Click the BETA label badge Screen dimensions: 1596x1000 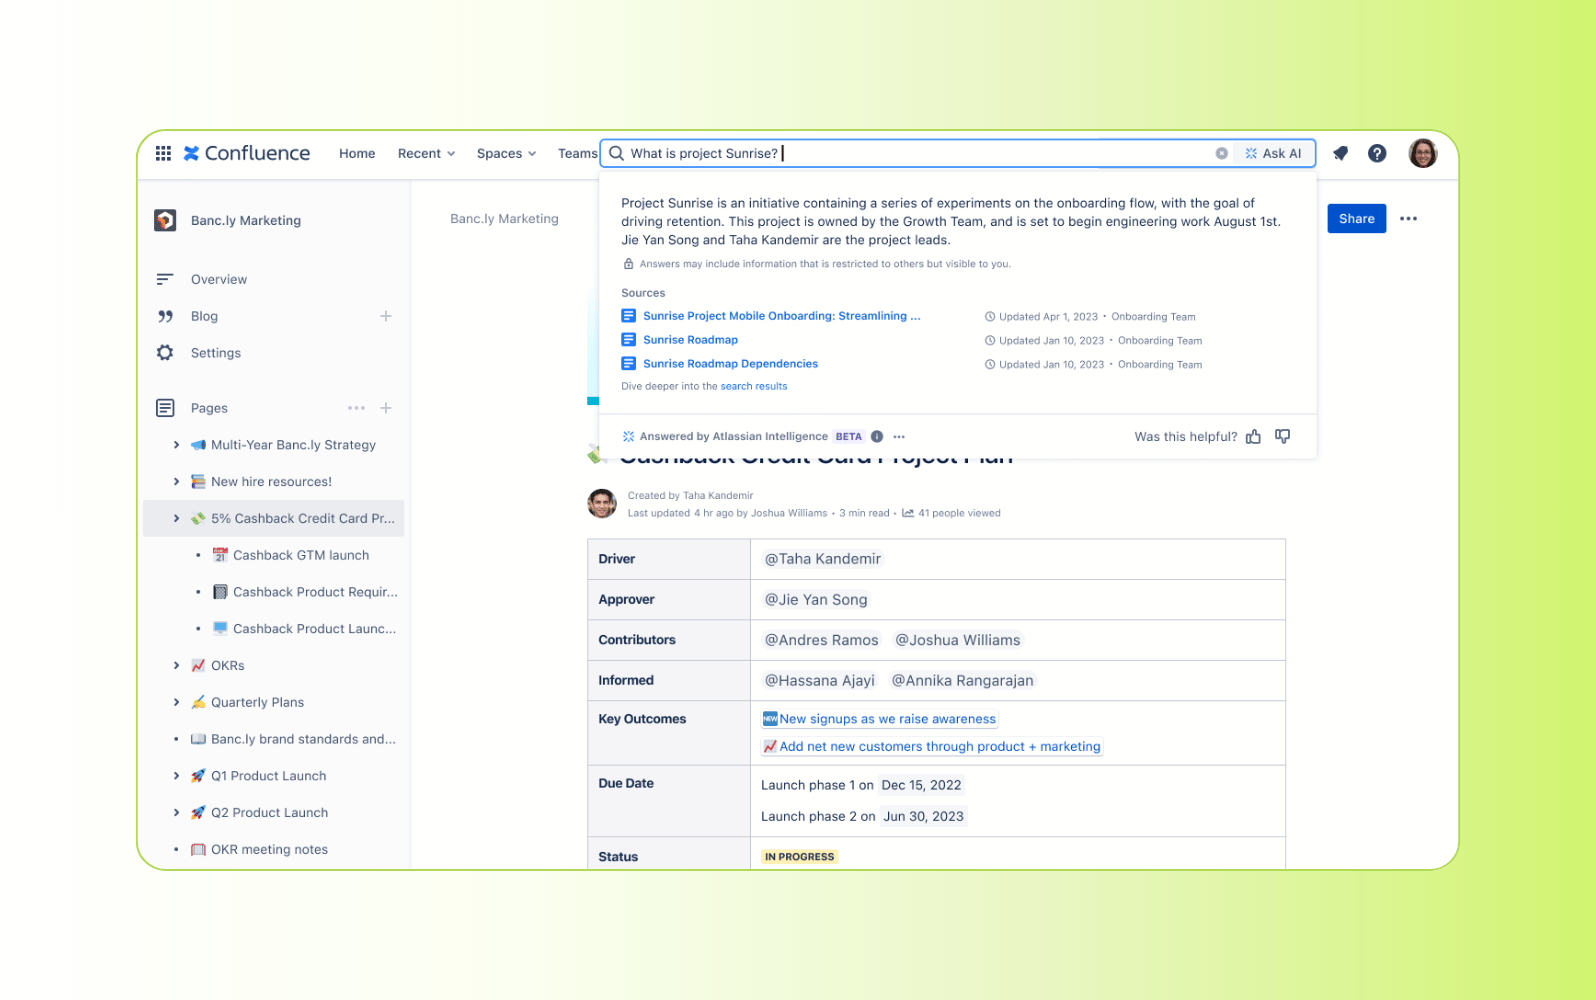tap(848, 437)
